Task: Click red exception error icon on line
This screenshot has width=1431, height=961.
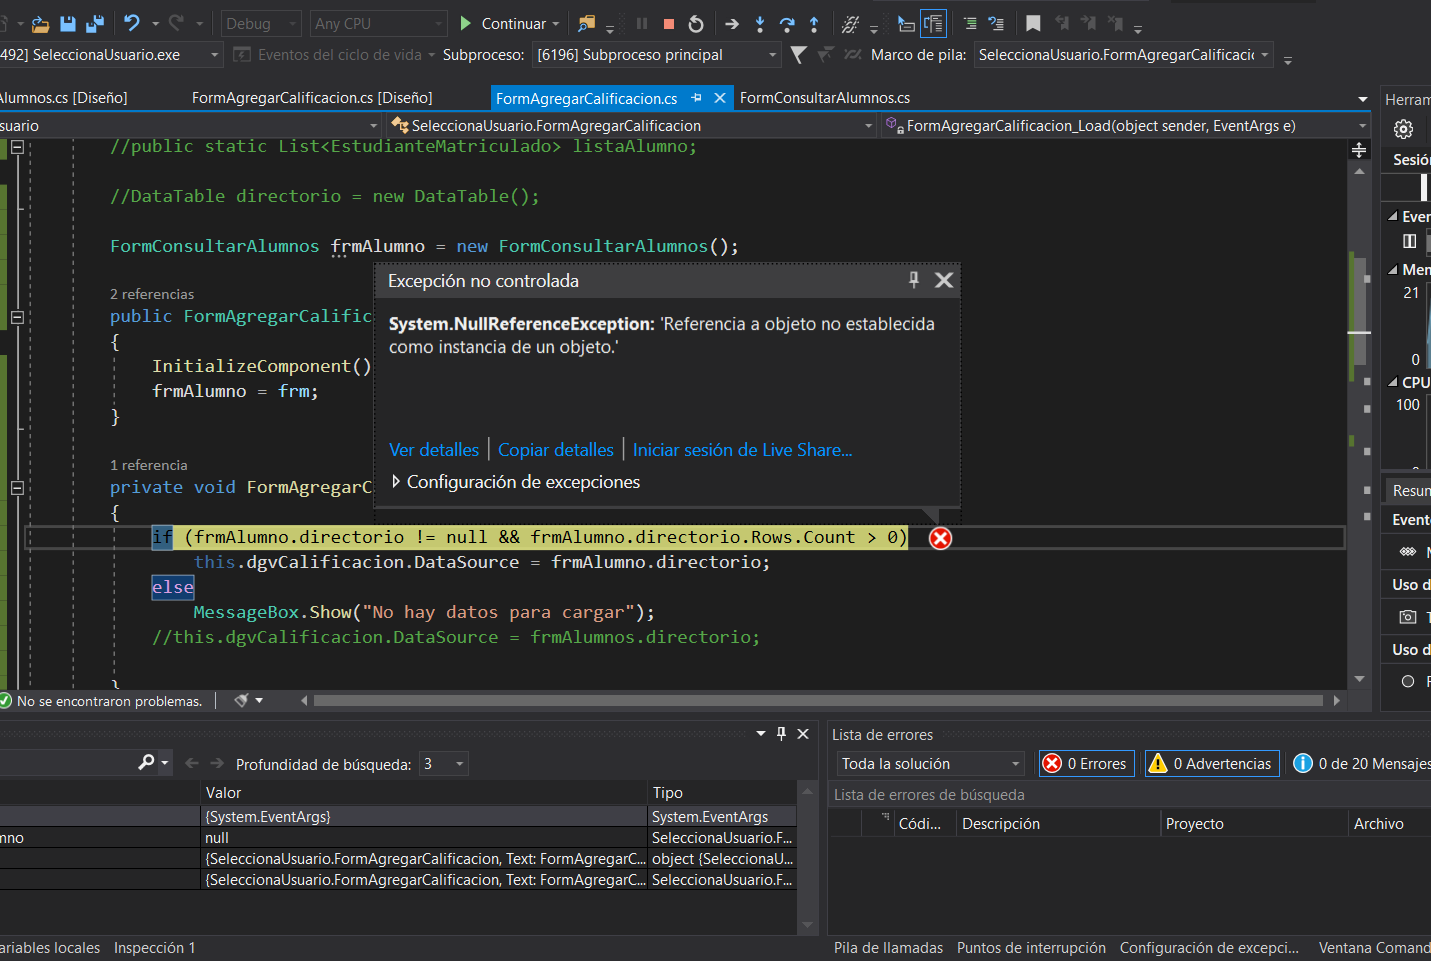Action: (x=940, y=538)
